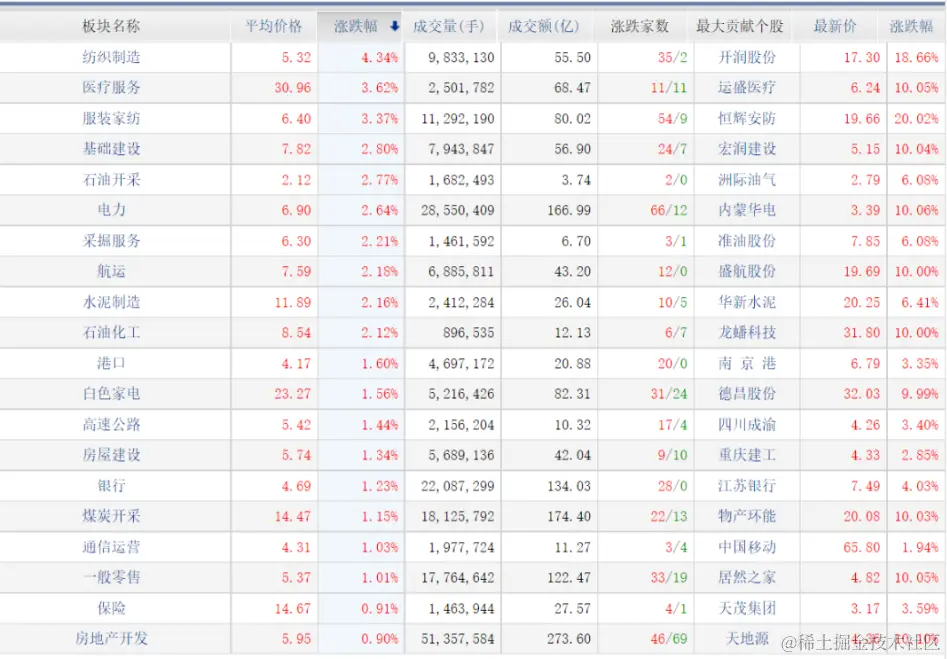947x659 pixels.
Task: Open the 一般零售 sector link
Action: coord(111,577)
